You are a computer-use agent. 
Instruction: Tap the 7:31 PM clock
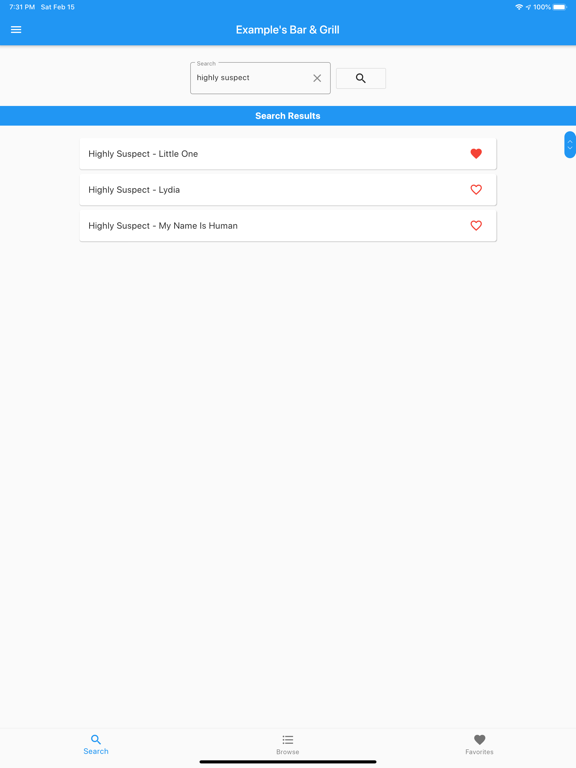pyautogui.click(x=22, y=7)
